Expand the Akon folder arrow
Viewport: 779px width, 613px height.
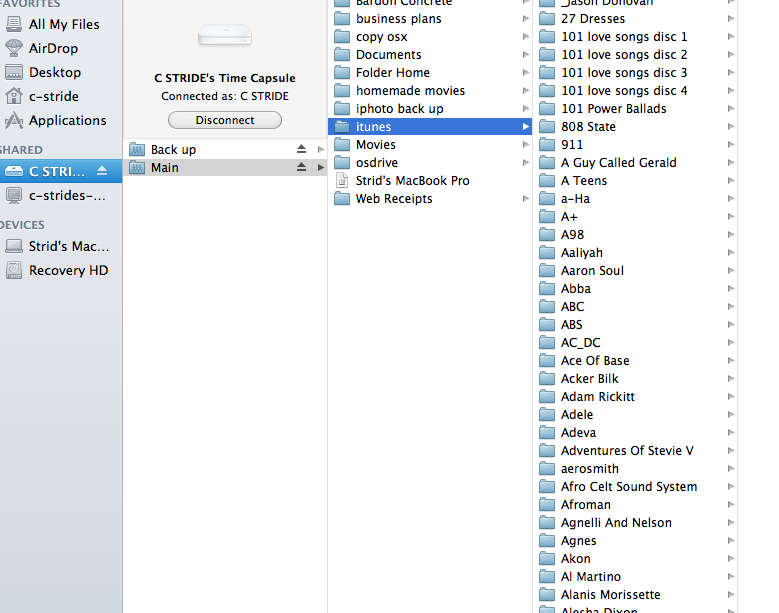pos(730,559)
